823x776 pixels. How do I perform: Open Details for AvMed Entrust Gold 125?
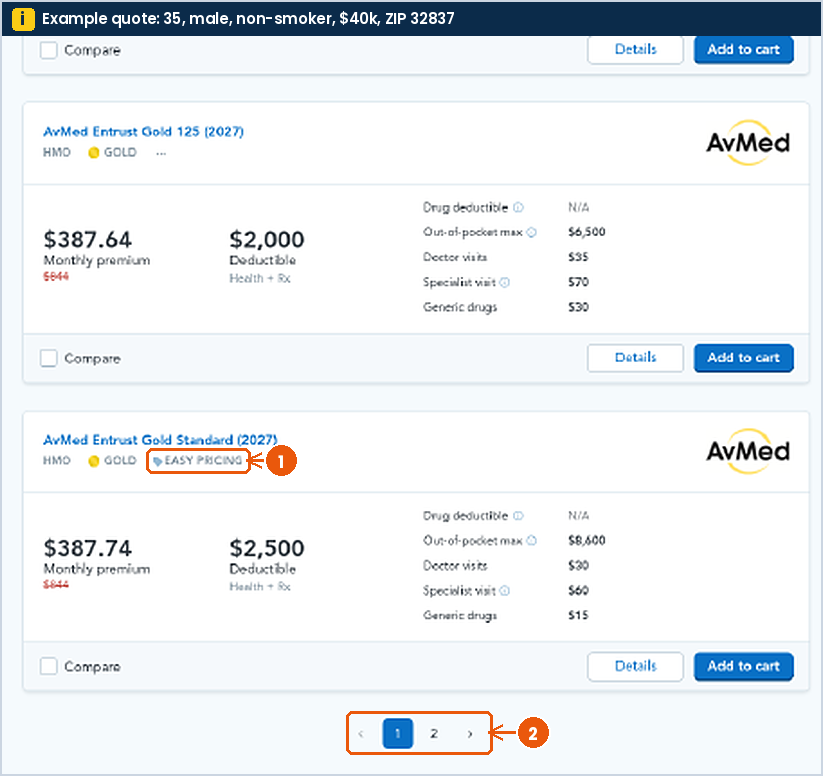(635, 358)
